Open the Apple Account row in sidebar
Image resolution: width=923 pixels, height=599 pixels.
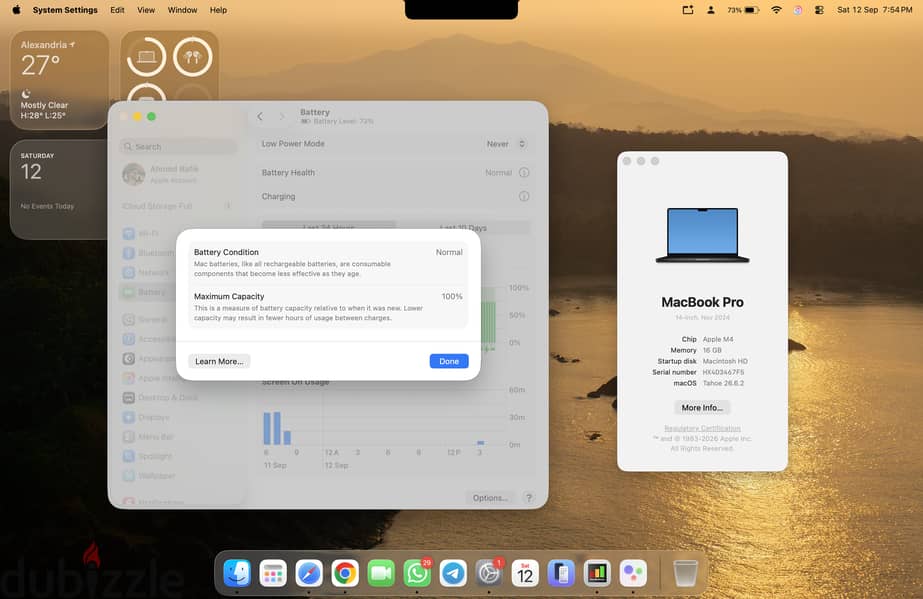click(178, 174)
